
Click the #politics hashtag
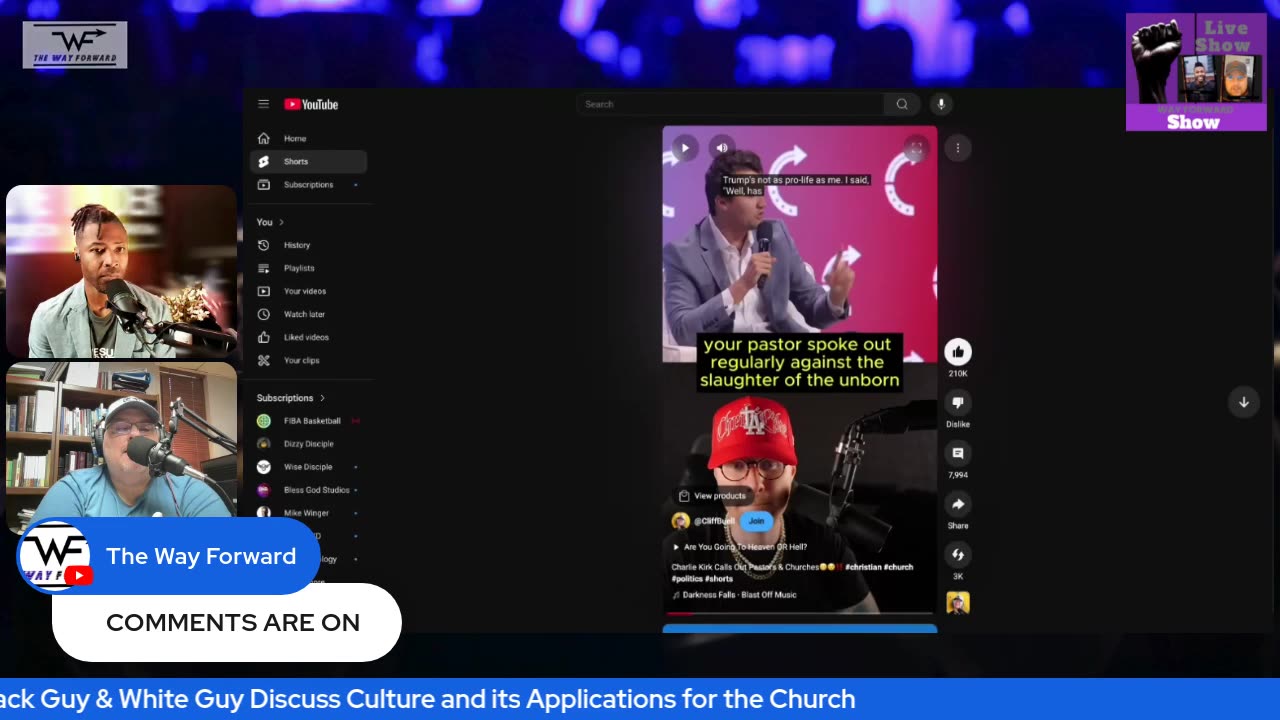(687, 579)
